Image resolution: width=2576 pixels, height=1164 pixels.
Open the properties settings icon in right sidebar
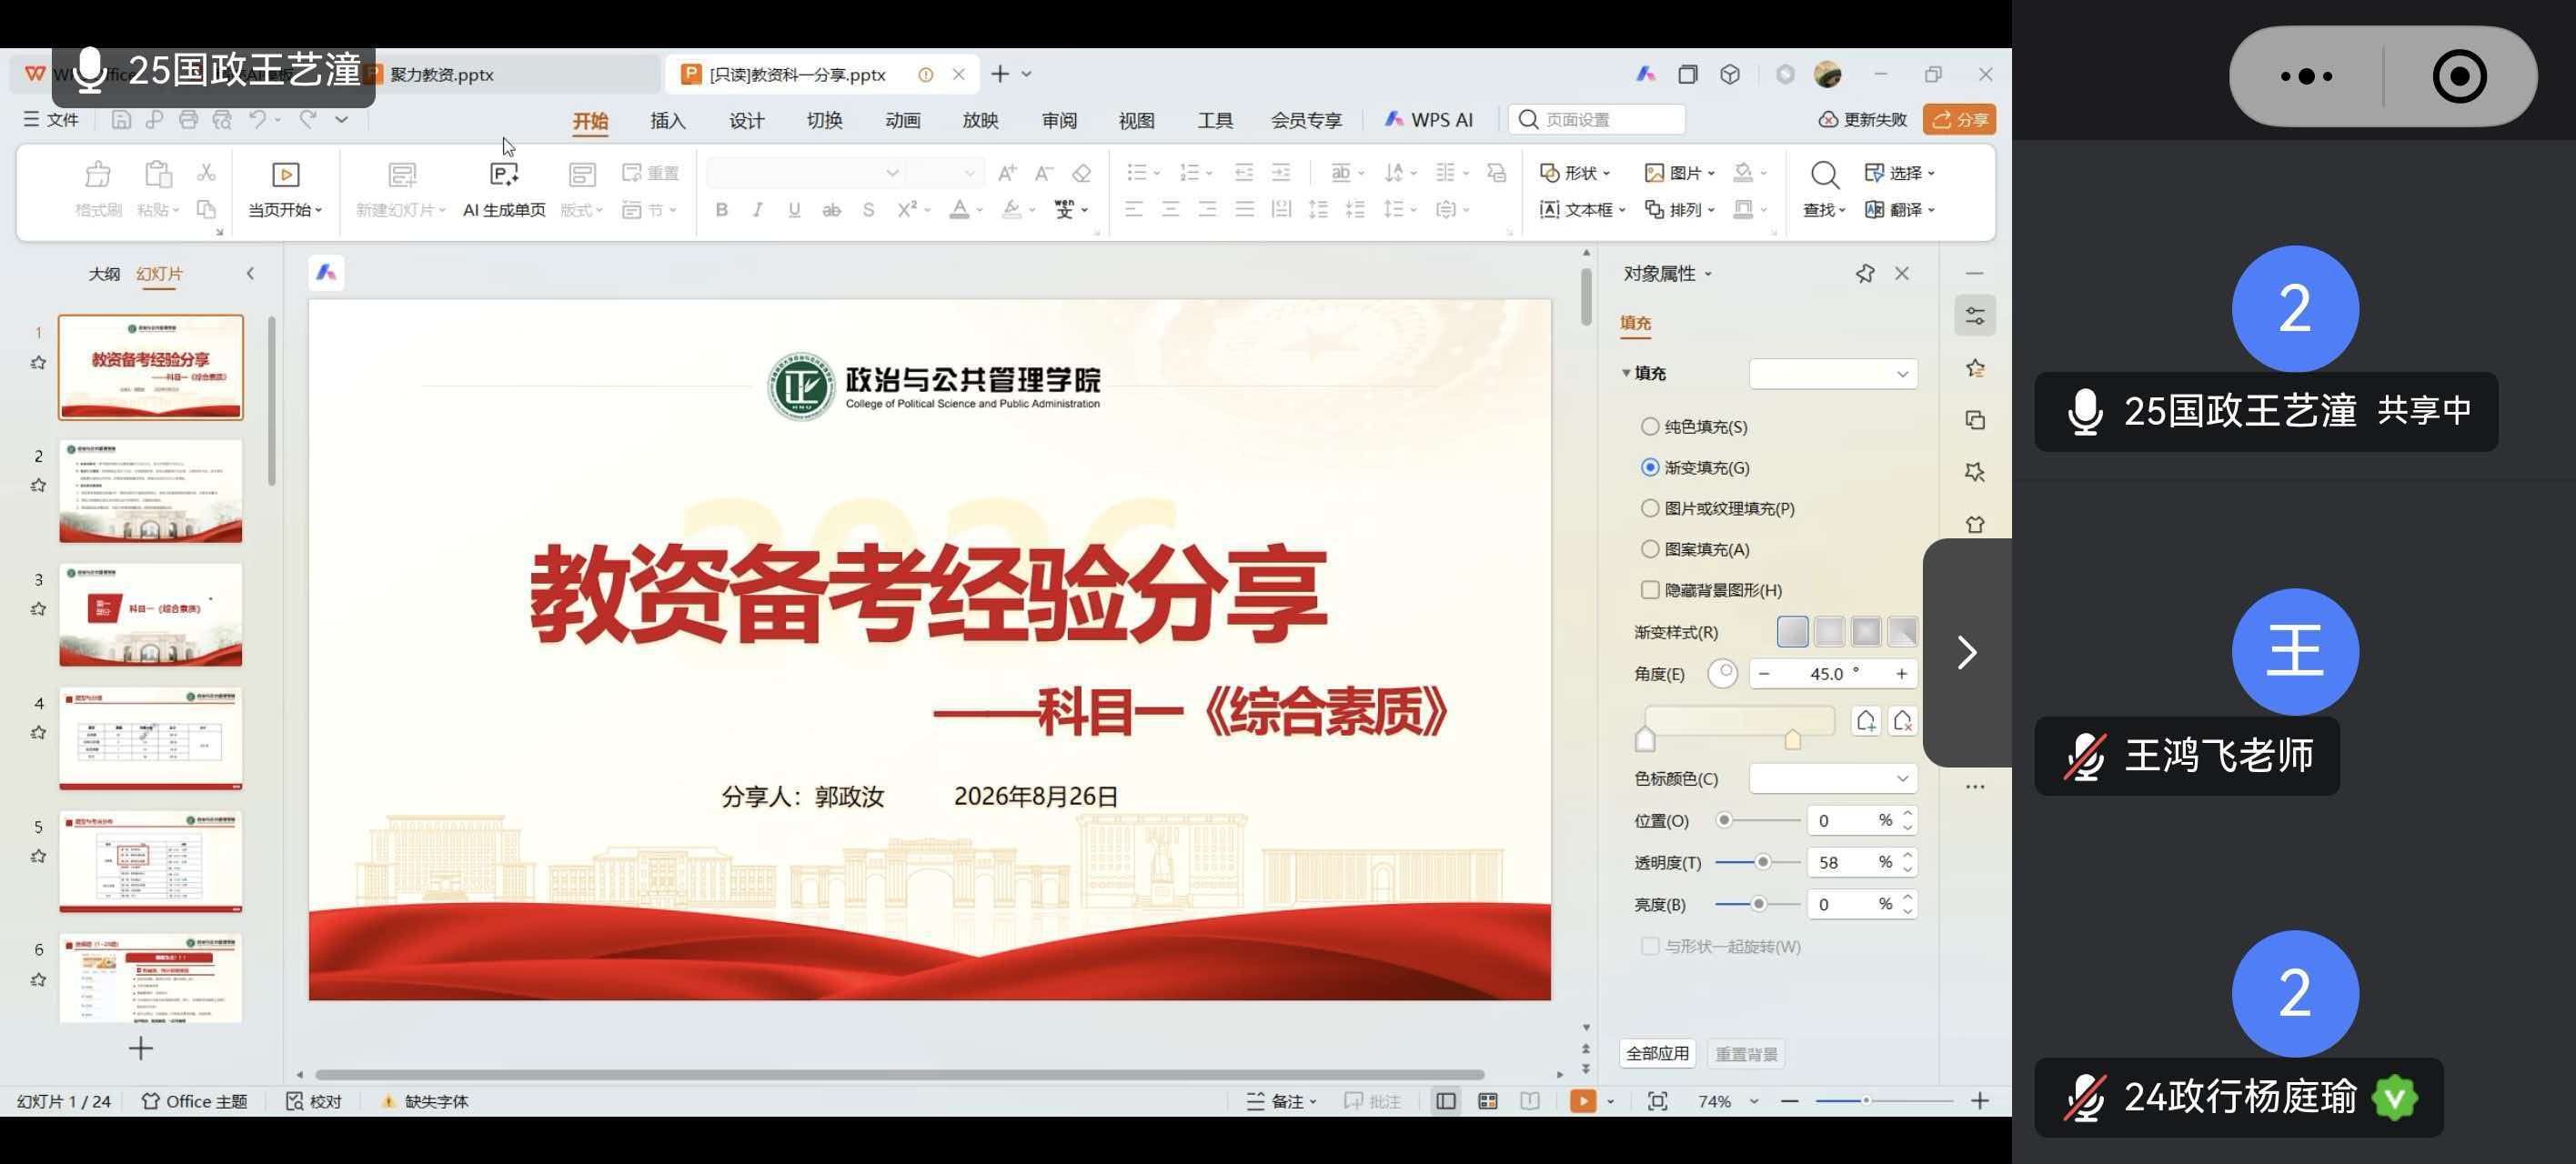coord(1975,316)
